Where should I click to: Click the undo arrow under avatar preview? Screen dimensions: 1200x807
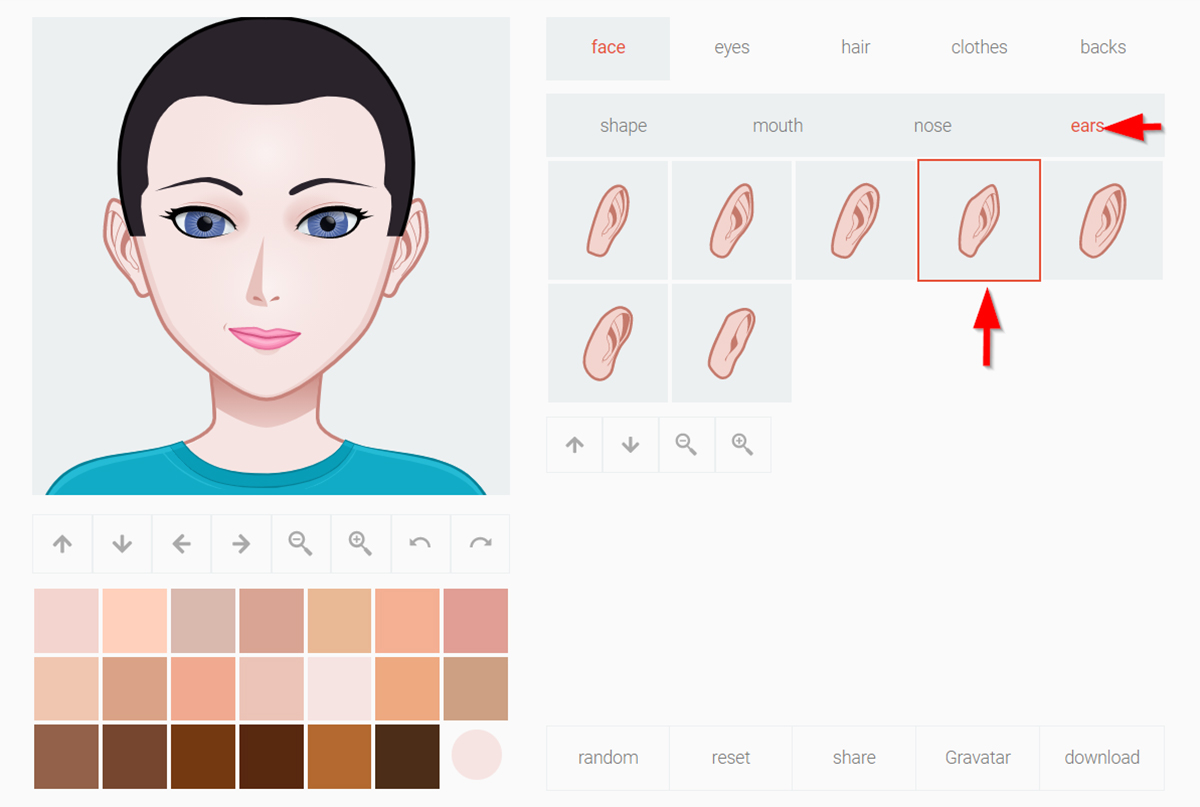tap(420, 544)
